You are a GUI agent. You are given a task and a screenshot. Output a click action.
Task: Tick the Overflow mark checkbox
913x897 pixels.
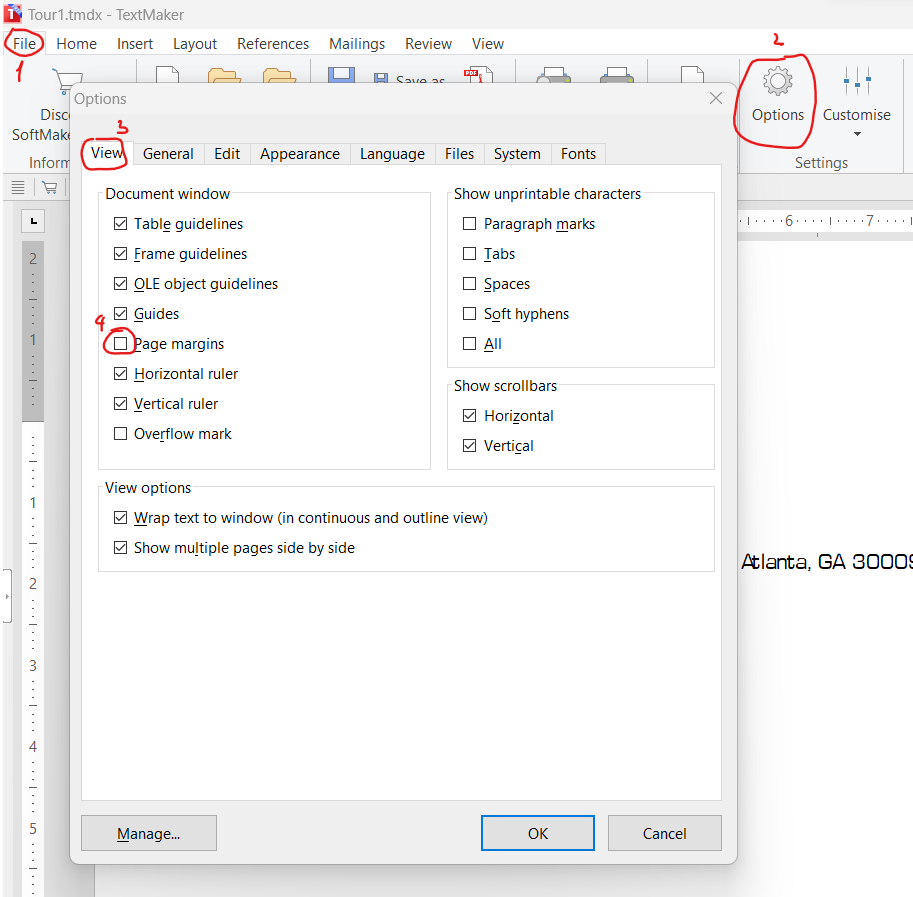tap(121, 434)
